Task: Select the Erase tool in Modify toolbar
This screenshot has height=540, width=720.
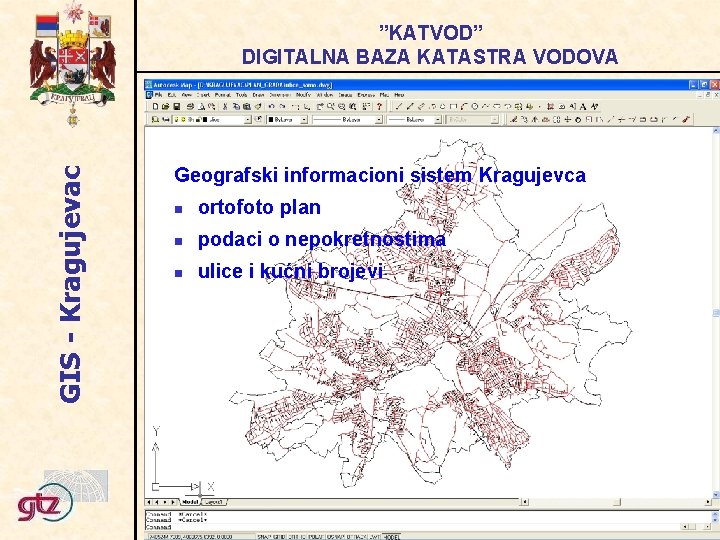Action: point(513,119)
